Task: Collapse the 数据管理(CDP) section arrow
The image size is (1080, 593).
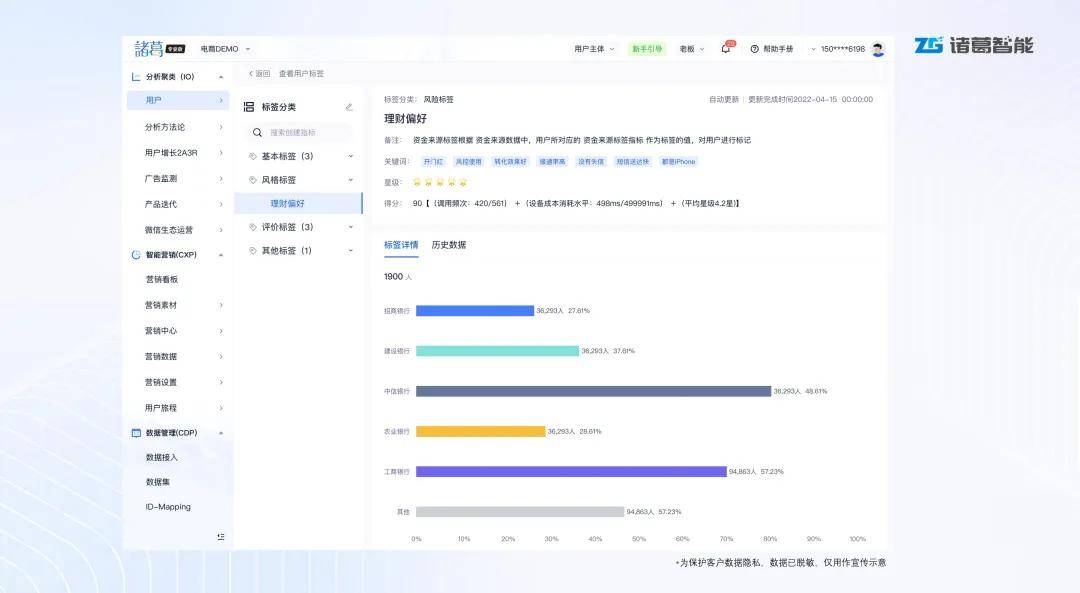Action: click(221, 433)
